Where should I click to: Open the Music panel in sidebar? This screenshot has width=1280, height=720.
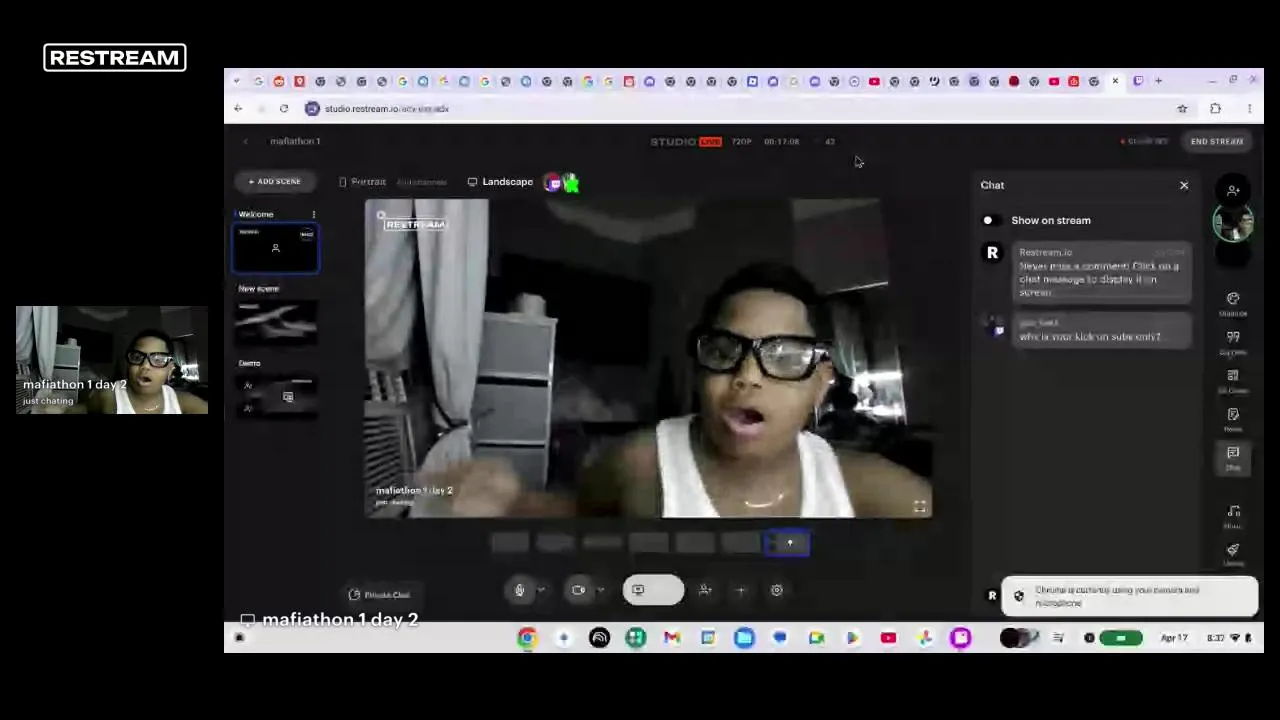click(1233, 516)
